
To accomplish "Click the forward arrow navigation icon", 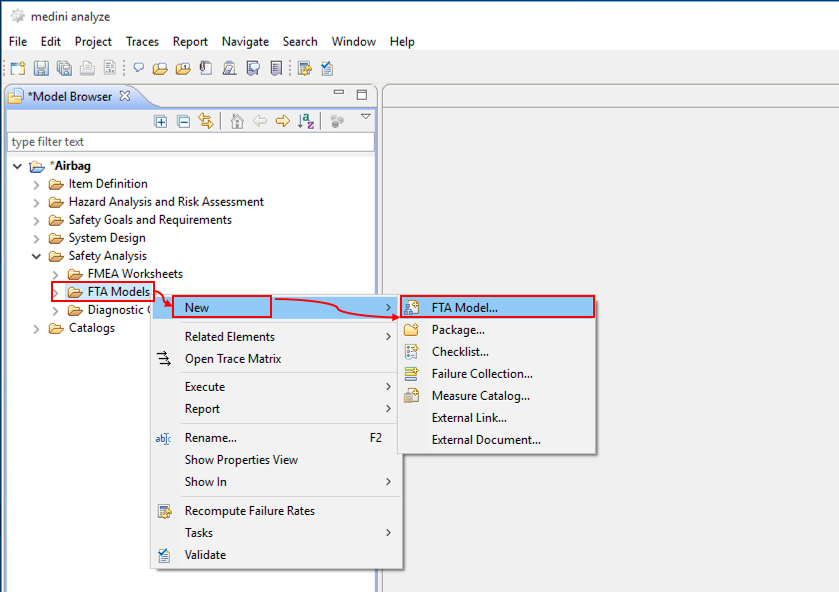I will point(283,121).
